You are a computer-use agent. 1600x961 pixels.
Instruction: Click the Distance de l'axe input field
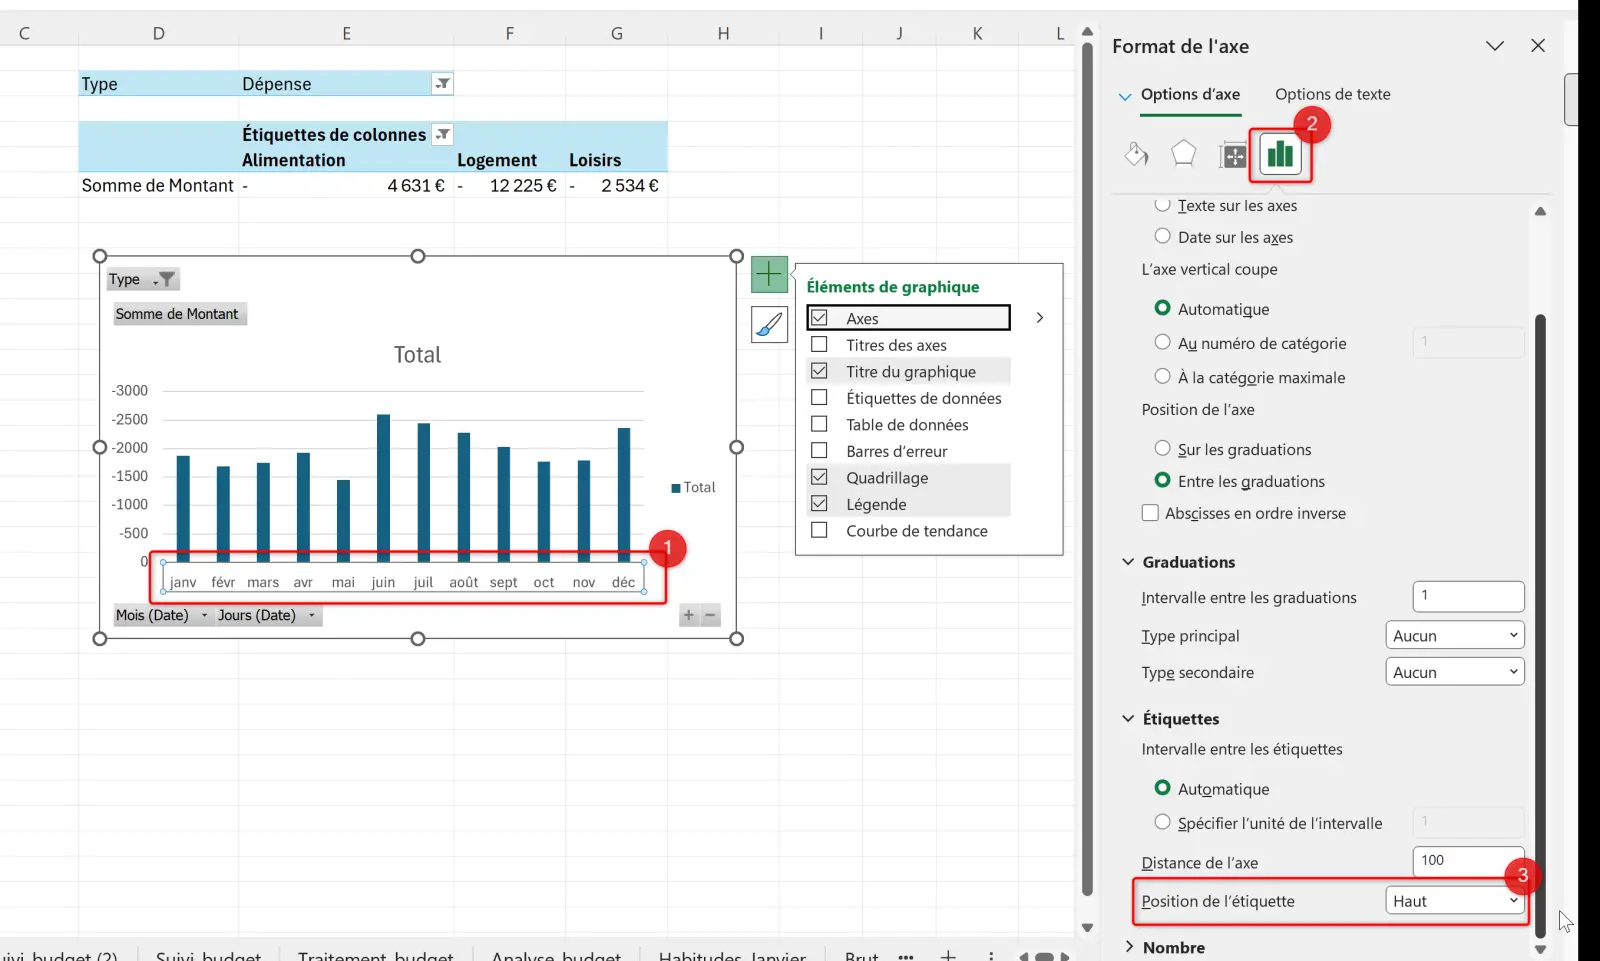(1468, 861)
